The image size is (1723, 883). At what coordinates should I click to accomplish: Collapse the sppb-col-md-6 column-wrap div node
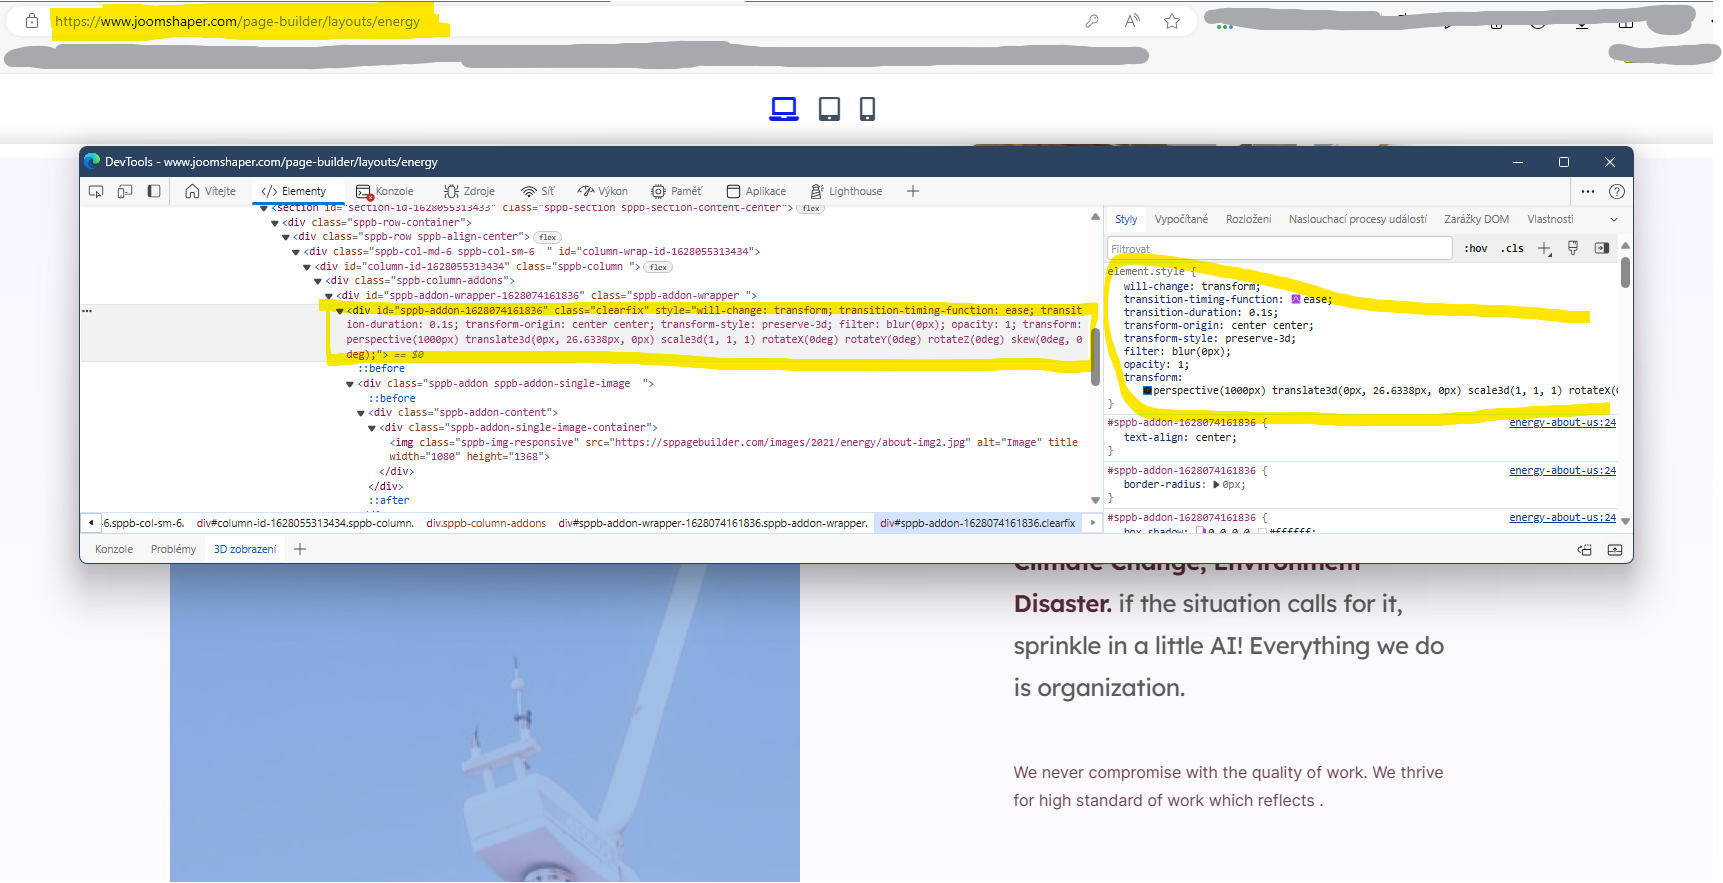[x=297, y=252]
